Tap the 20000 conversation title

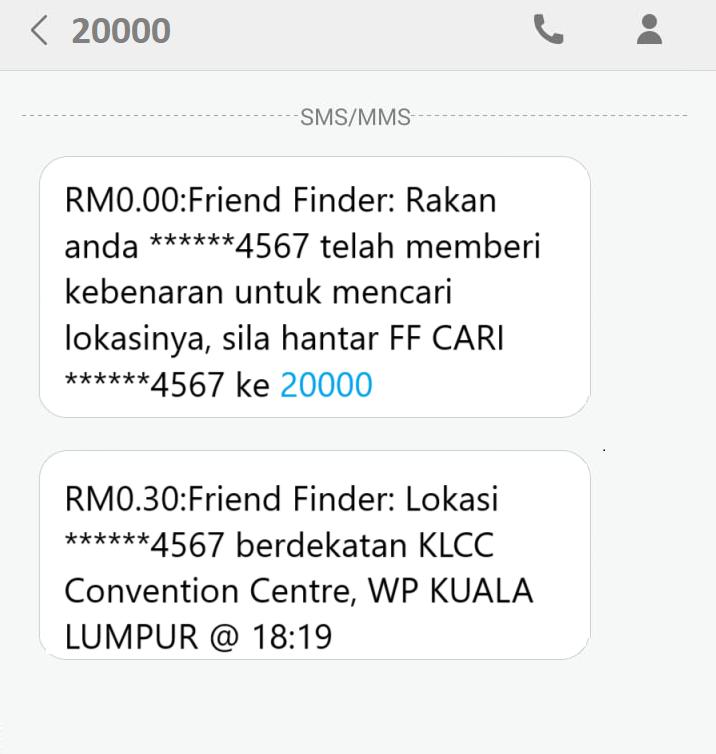121,31
